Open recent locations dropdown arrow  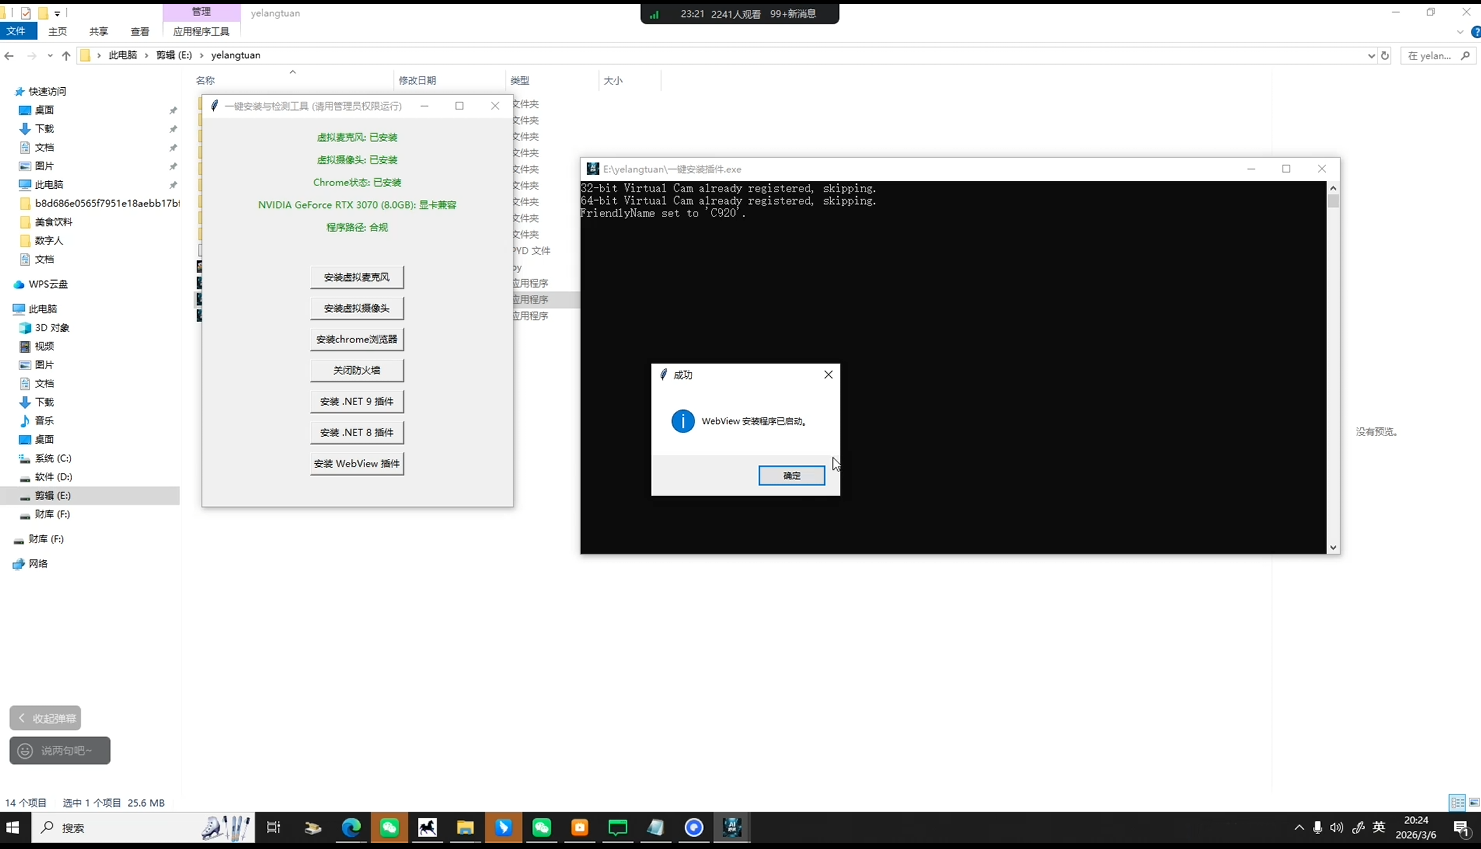point(50,56)
